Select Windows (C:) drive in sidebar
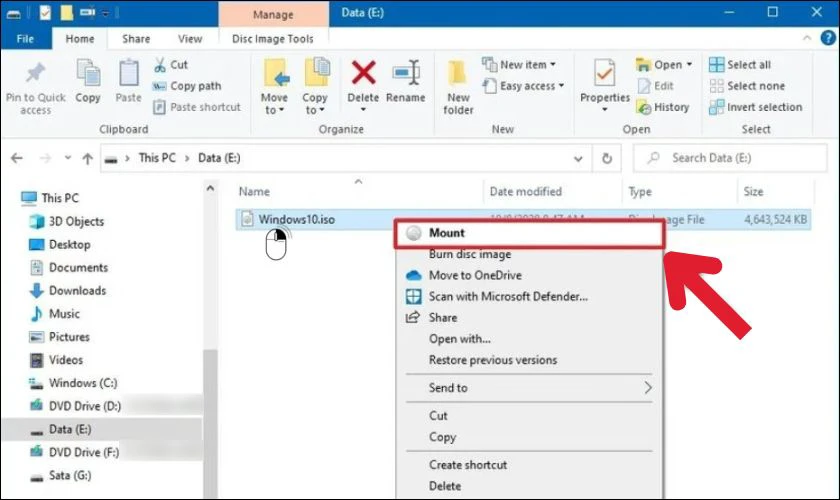The image size is (840, 500). click(73, 383)
